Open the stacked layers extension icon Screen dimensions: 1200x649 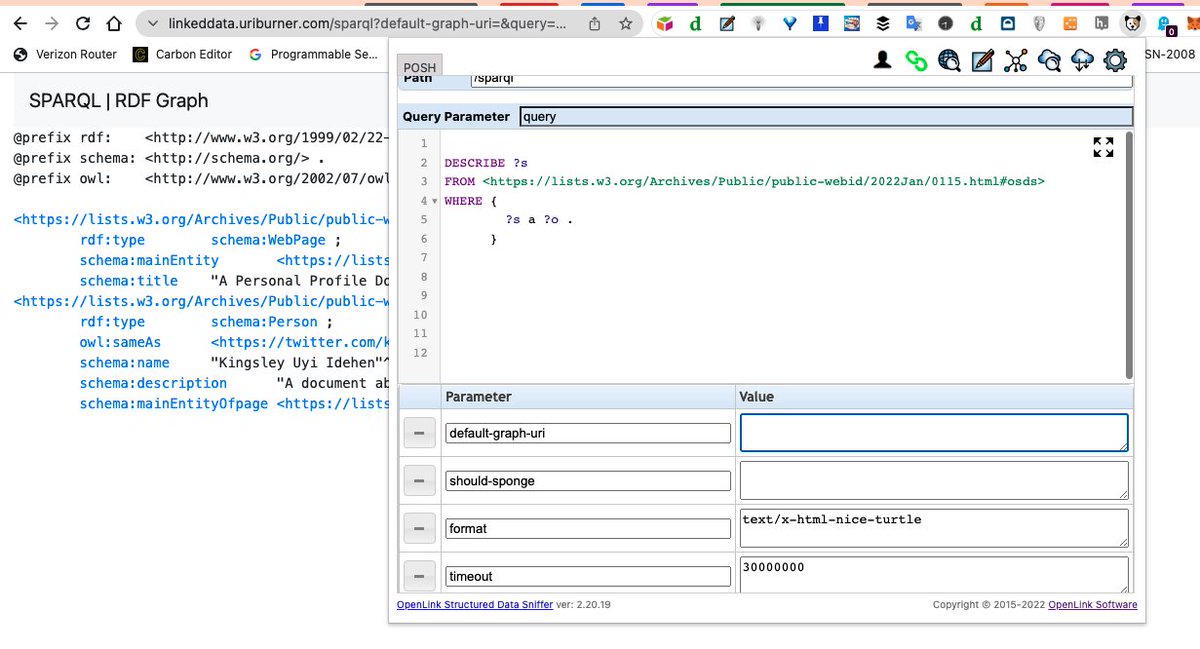[882, 23]
